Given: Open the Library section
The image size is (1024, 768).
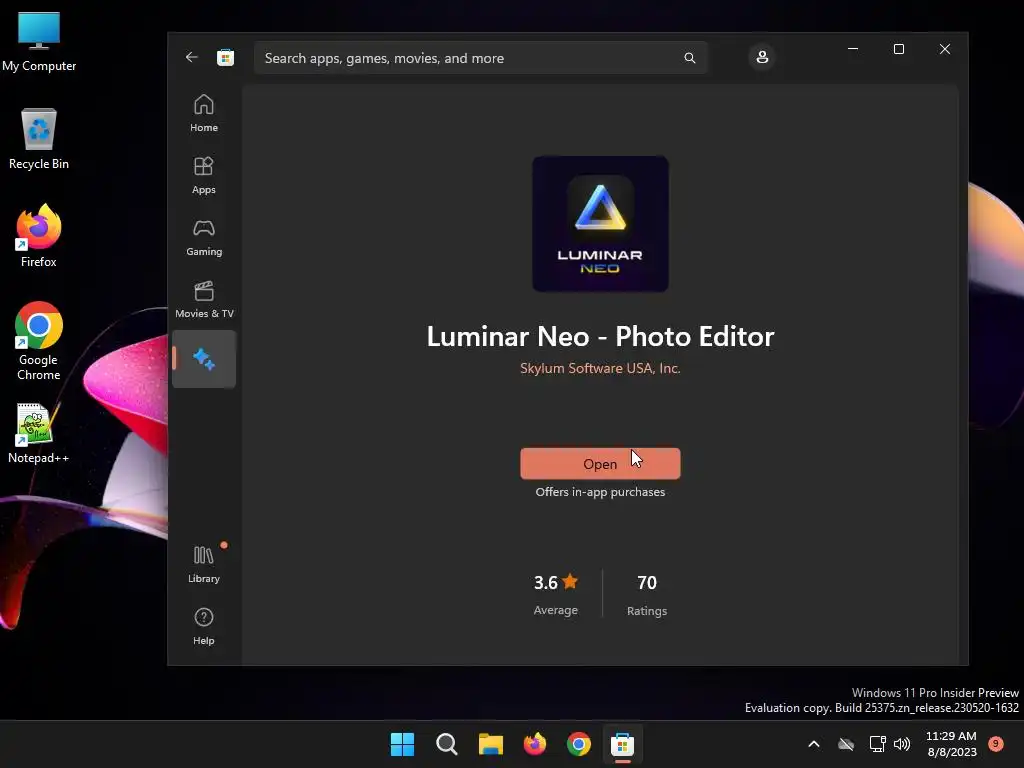Looking at the screenshot, I should 204,564.
